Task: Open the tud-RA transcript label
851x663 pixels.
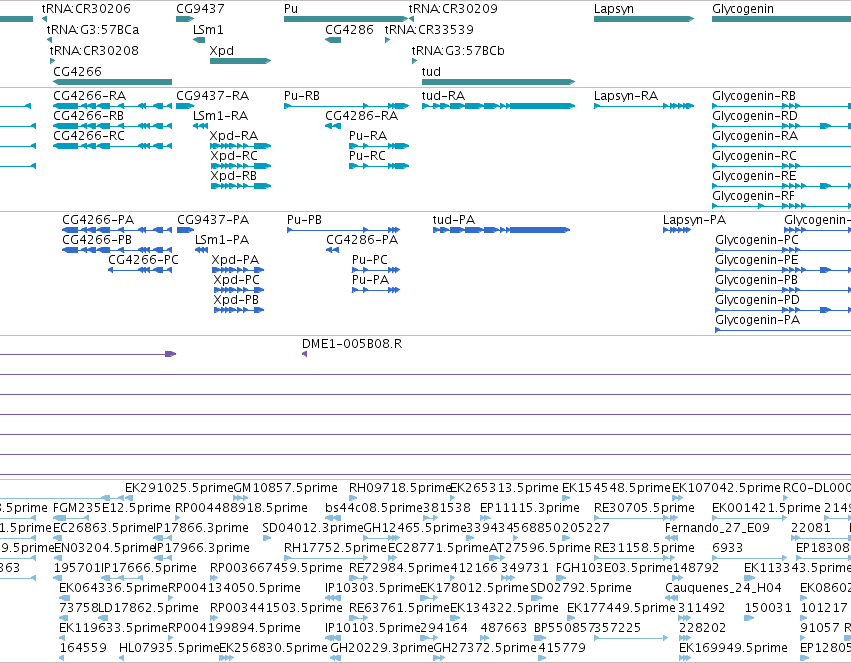Action: tap(443, 96)
